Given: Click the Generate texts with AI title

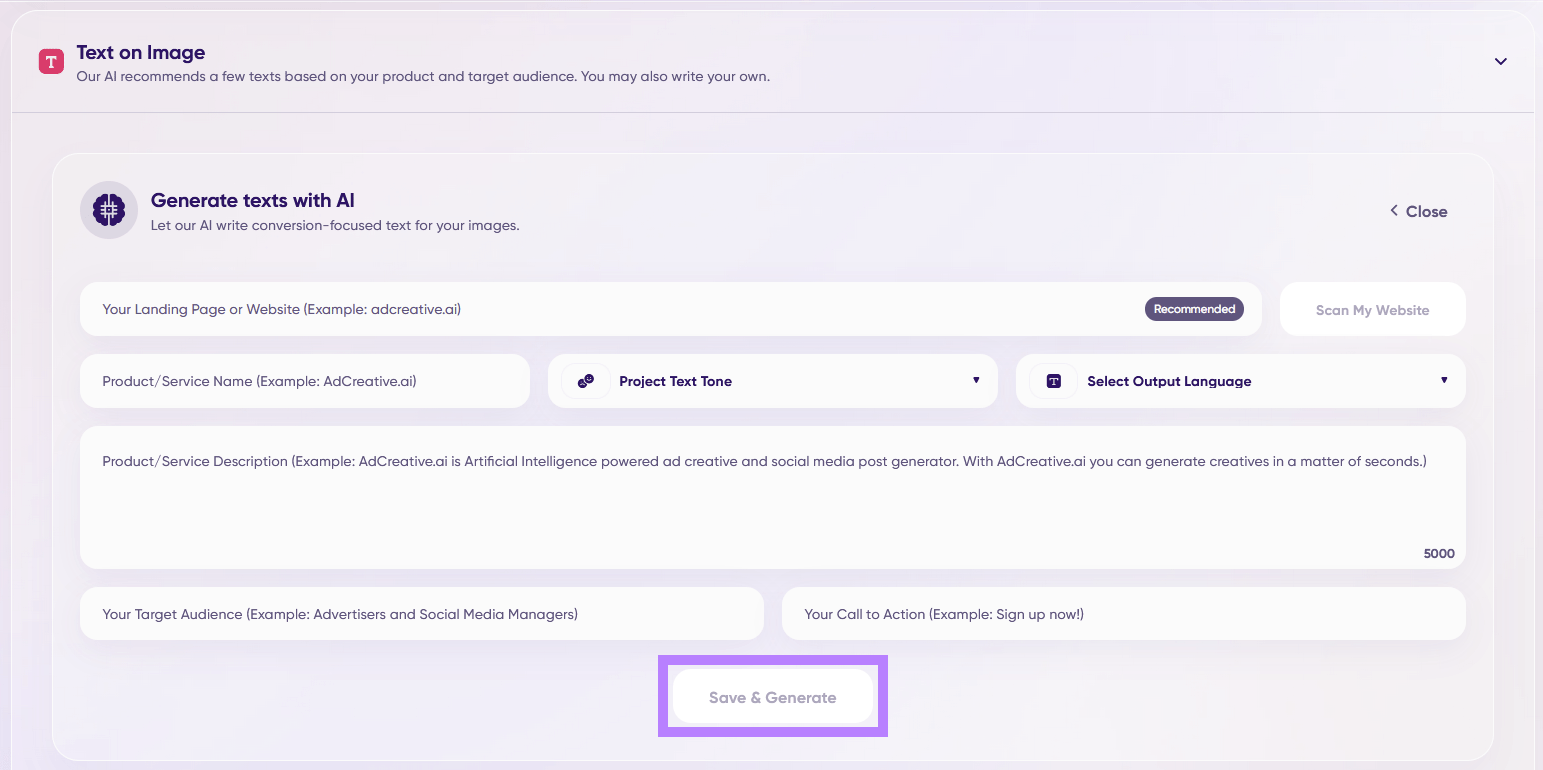Looking at the screenshot, I should [x=252, y=200].
